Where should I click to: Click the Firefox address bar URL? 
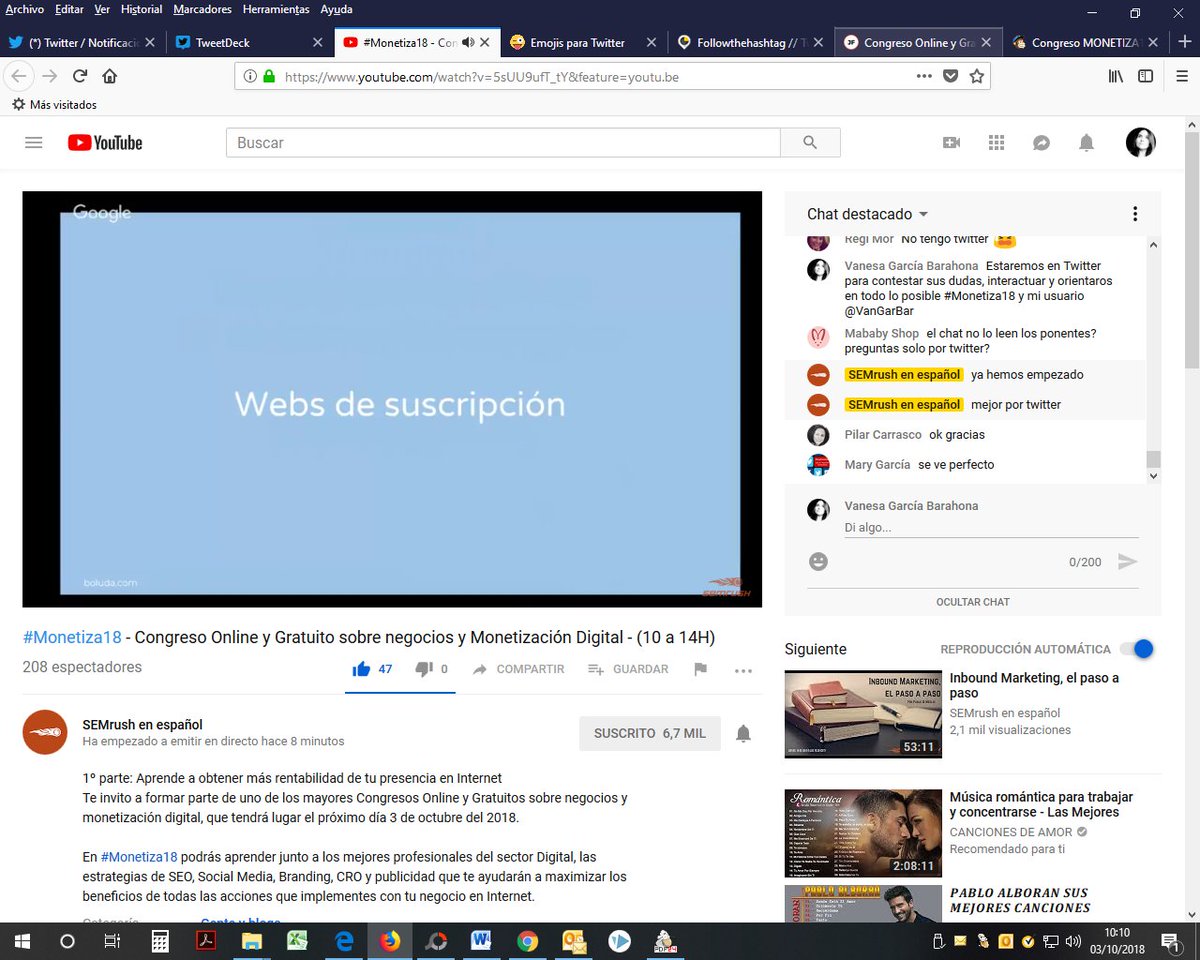click(596, 76)
